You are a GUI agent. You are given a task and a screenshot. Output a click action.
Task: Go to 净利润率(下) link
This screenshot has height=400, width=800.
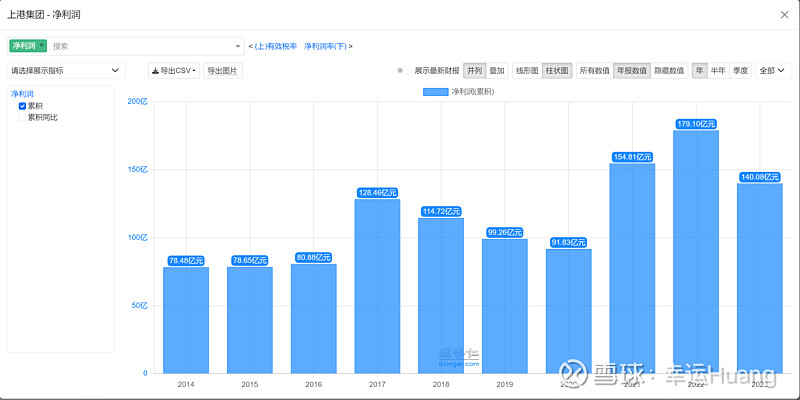click(326, 46)
